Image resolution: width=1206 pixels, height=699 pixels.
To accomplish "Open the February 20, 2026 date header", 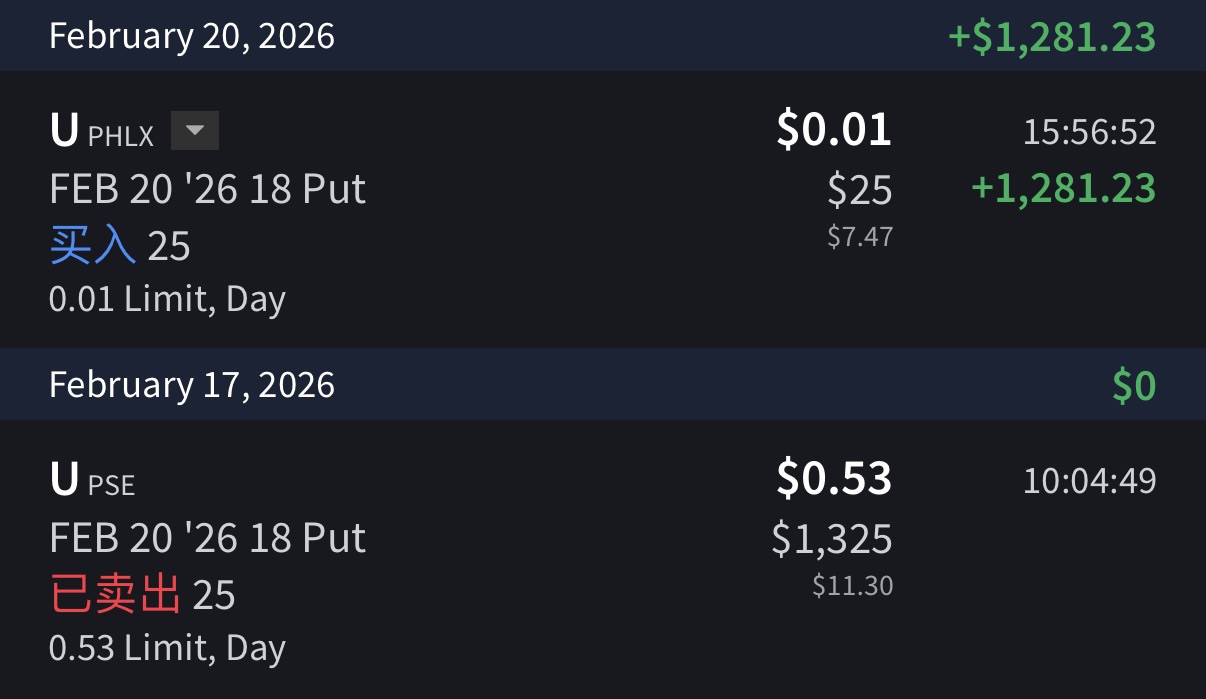I will (192, 36).
